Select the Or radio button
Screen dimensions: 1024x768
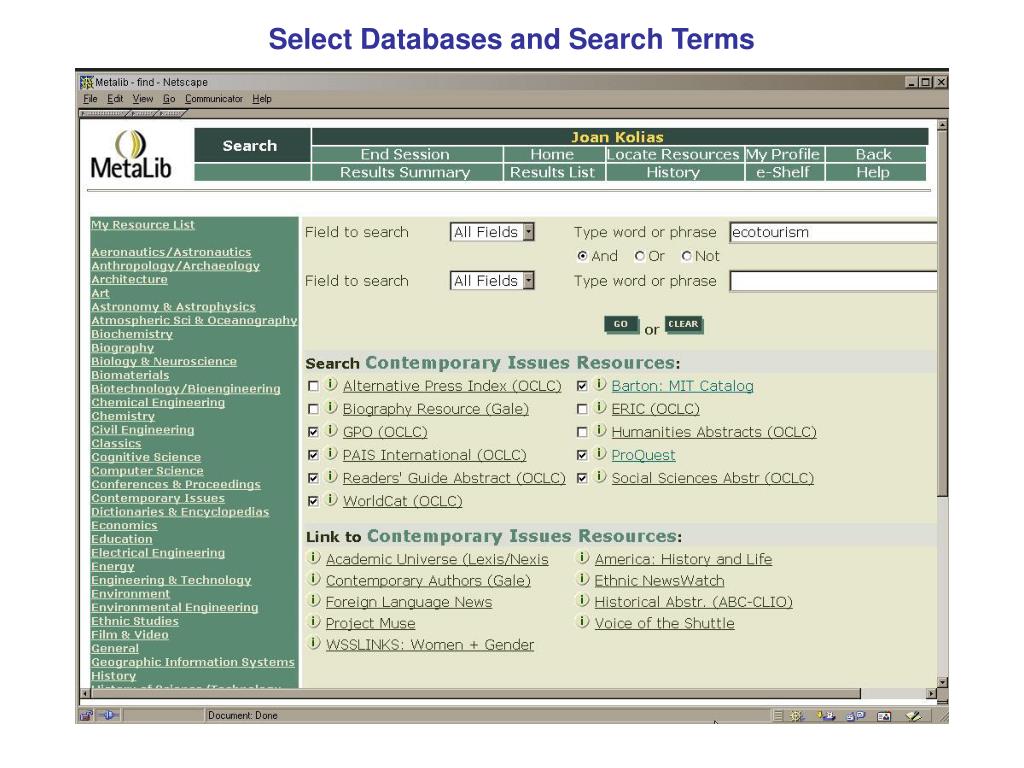tap(639, 256)
